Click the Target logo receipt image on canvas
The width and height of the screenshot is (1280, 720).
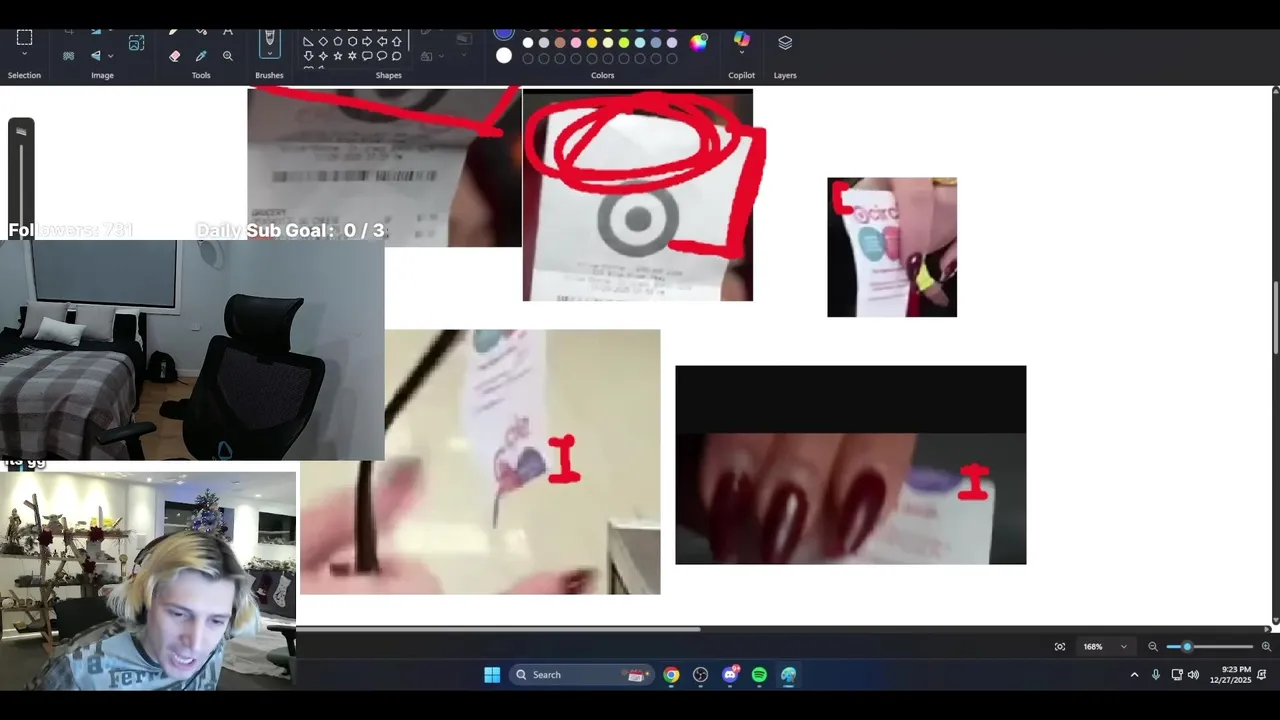tap(637, 195)
